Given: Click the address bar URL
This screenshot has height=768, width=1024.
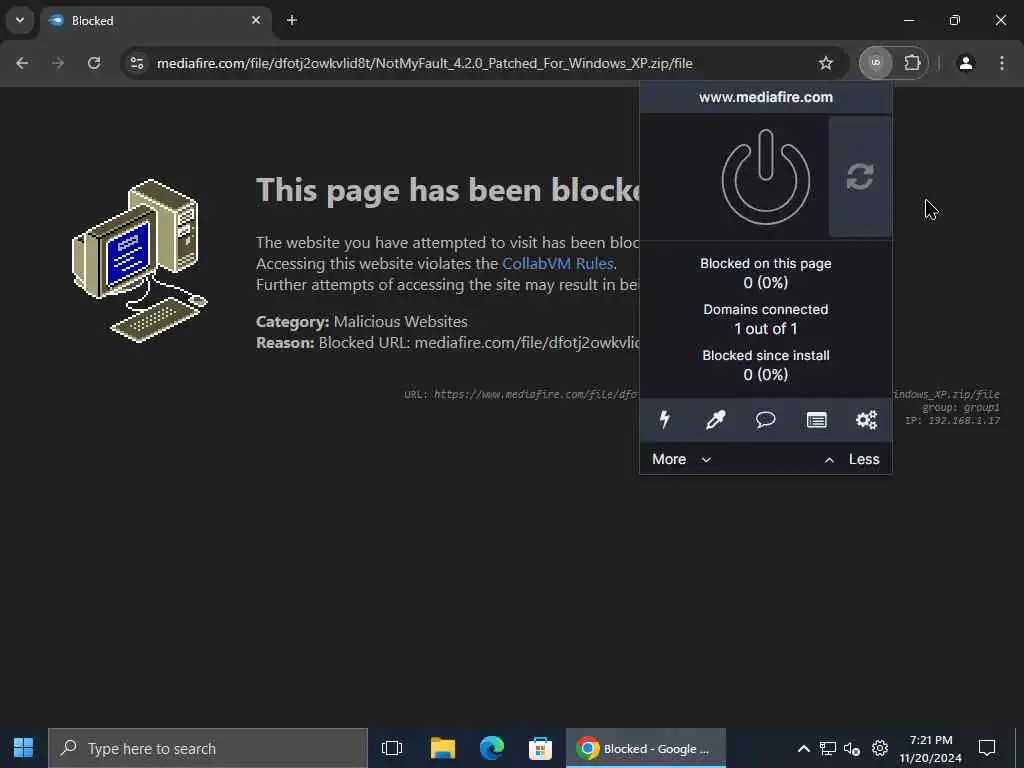Looking at the screenshot, I should (x=424, y=63).
